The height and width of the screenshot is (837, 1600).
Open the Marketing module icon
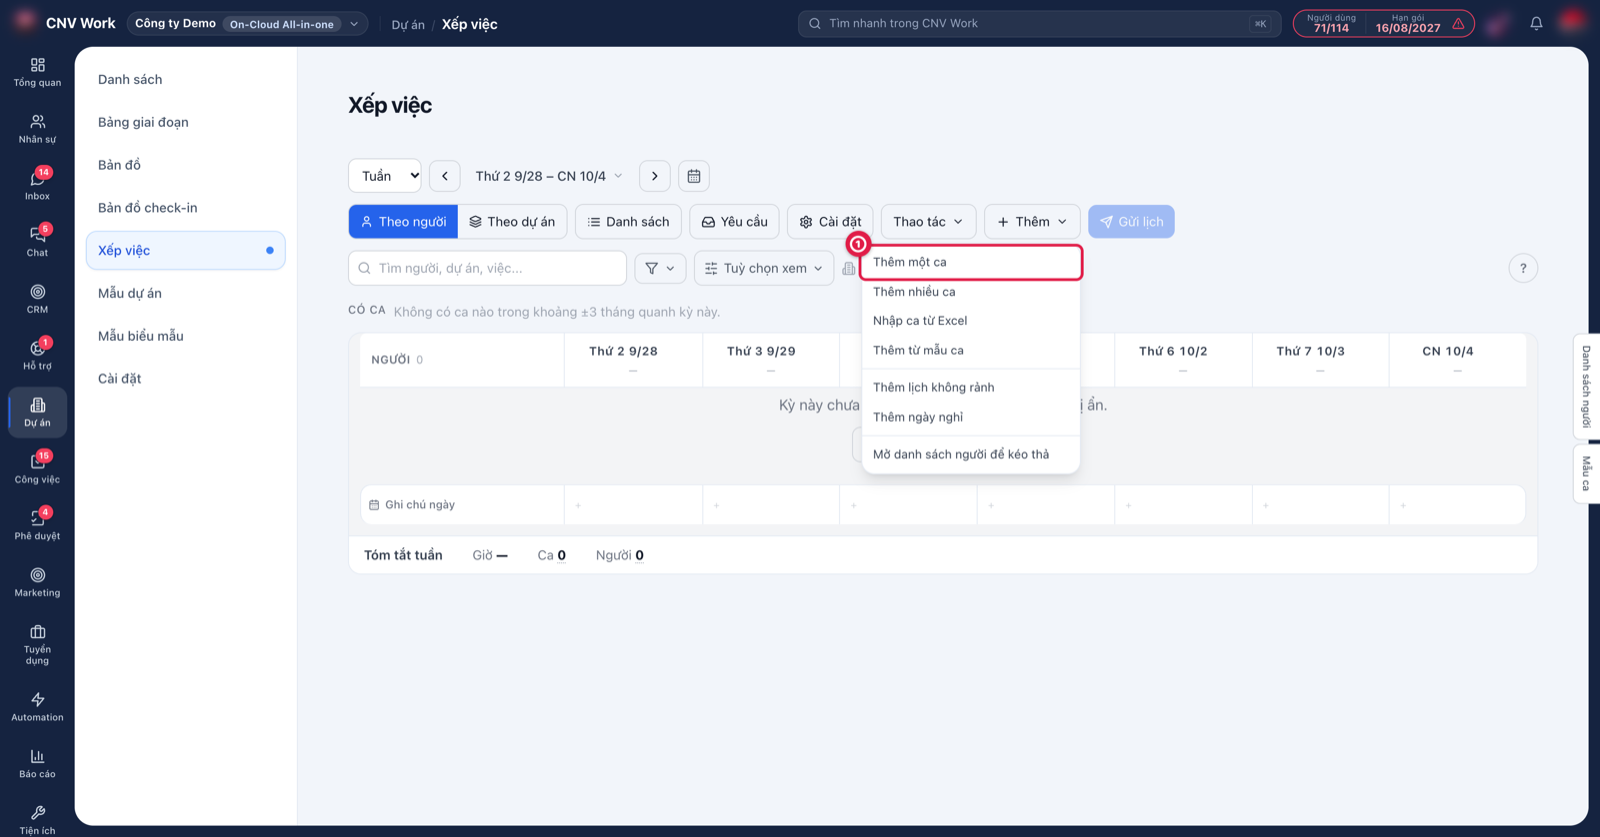click(37, 582)
